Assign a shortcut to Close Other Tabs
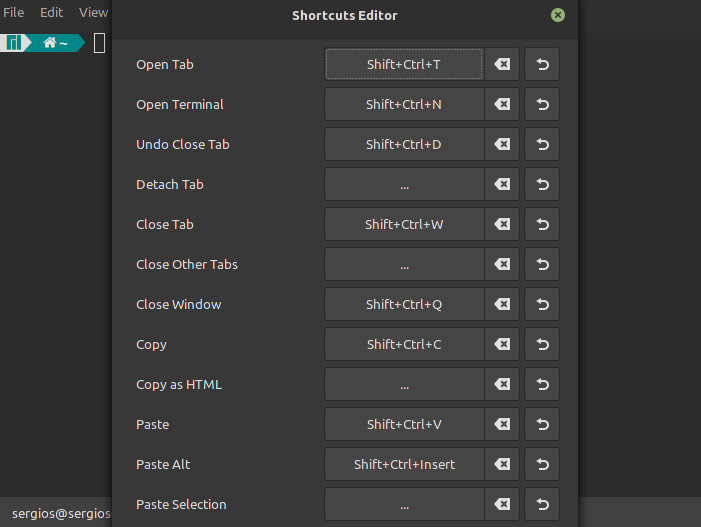701x527 pixels. click(404, 264)
